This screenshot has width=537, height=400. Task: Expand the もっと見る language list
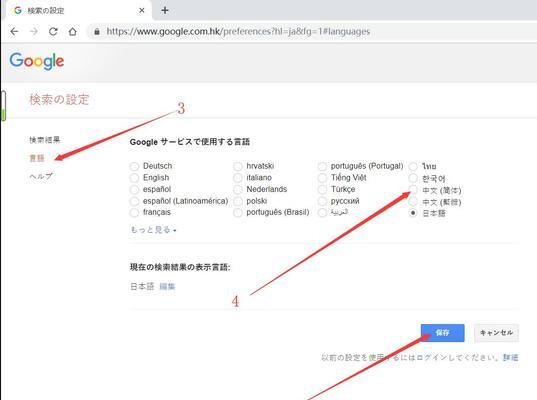[x=153, y=230]
